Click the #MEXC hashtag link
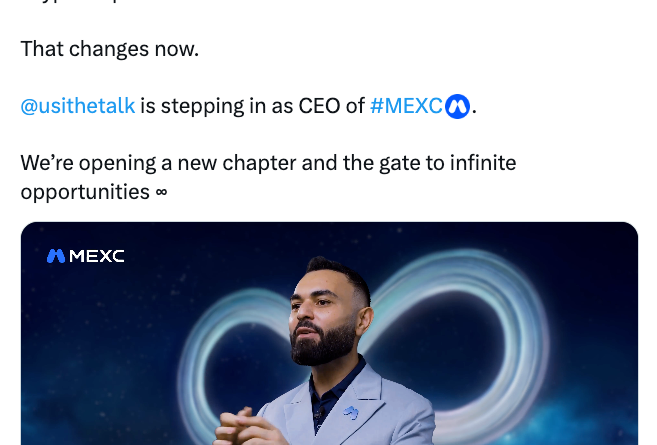 pyautogui.click(x=406, y=106)
